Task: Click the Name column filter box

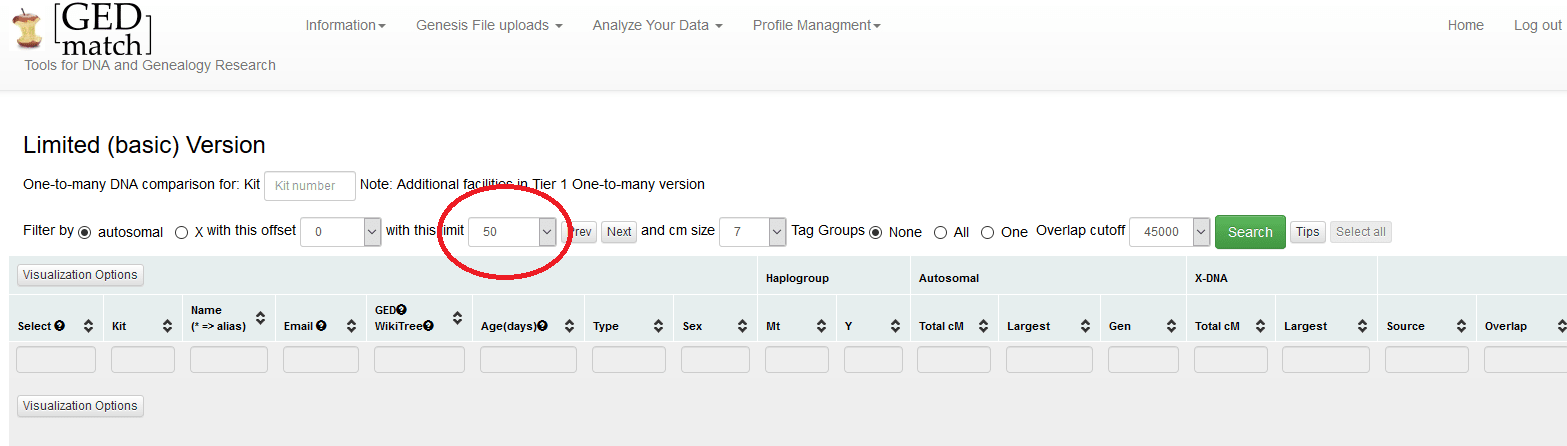Action: click(x=229, y=360)
